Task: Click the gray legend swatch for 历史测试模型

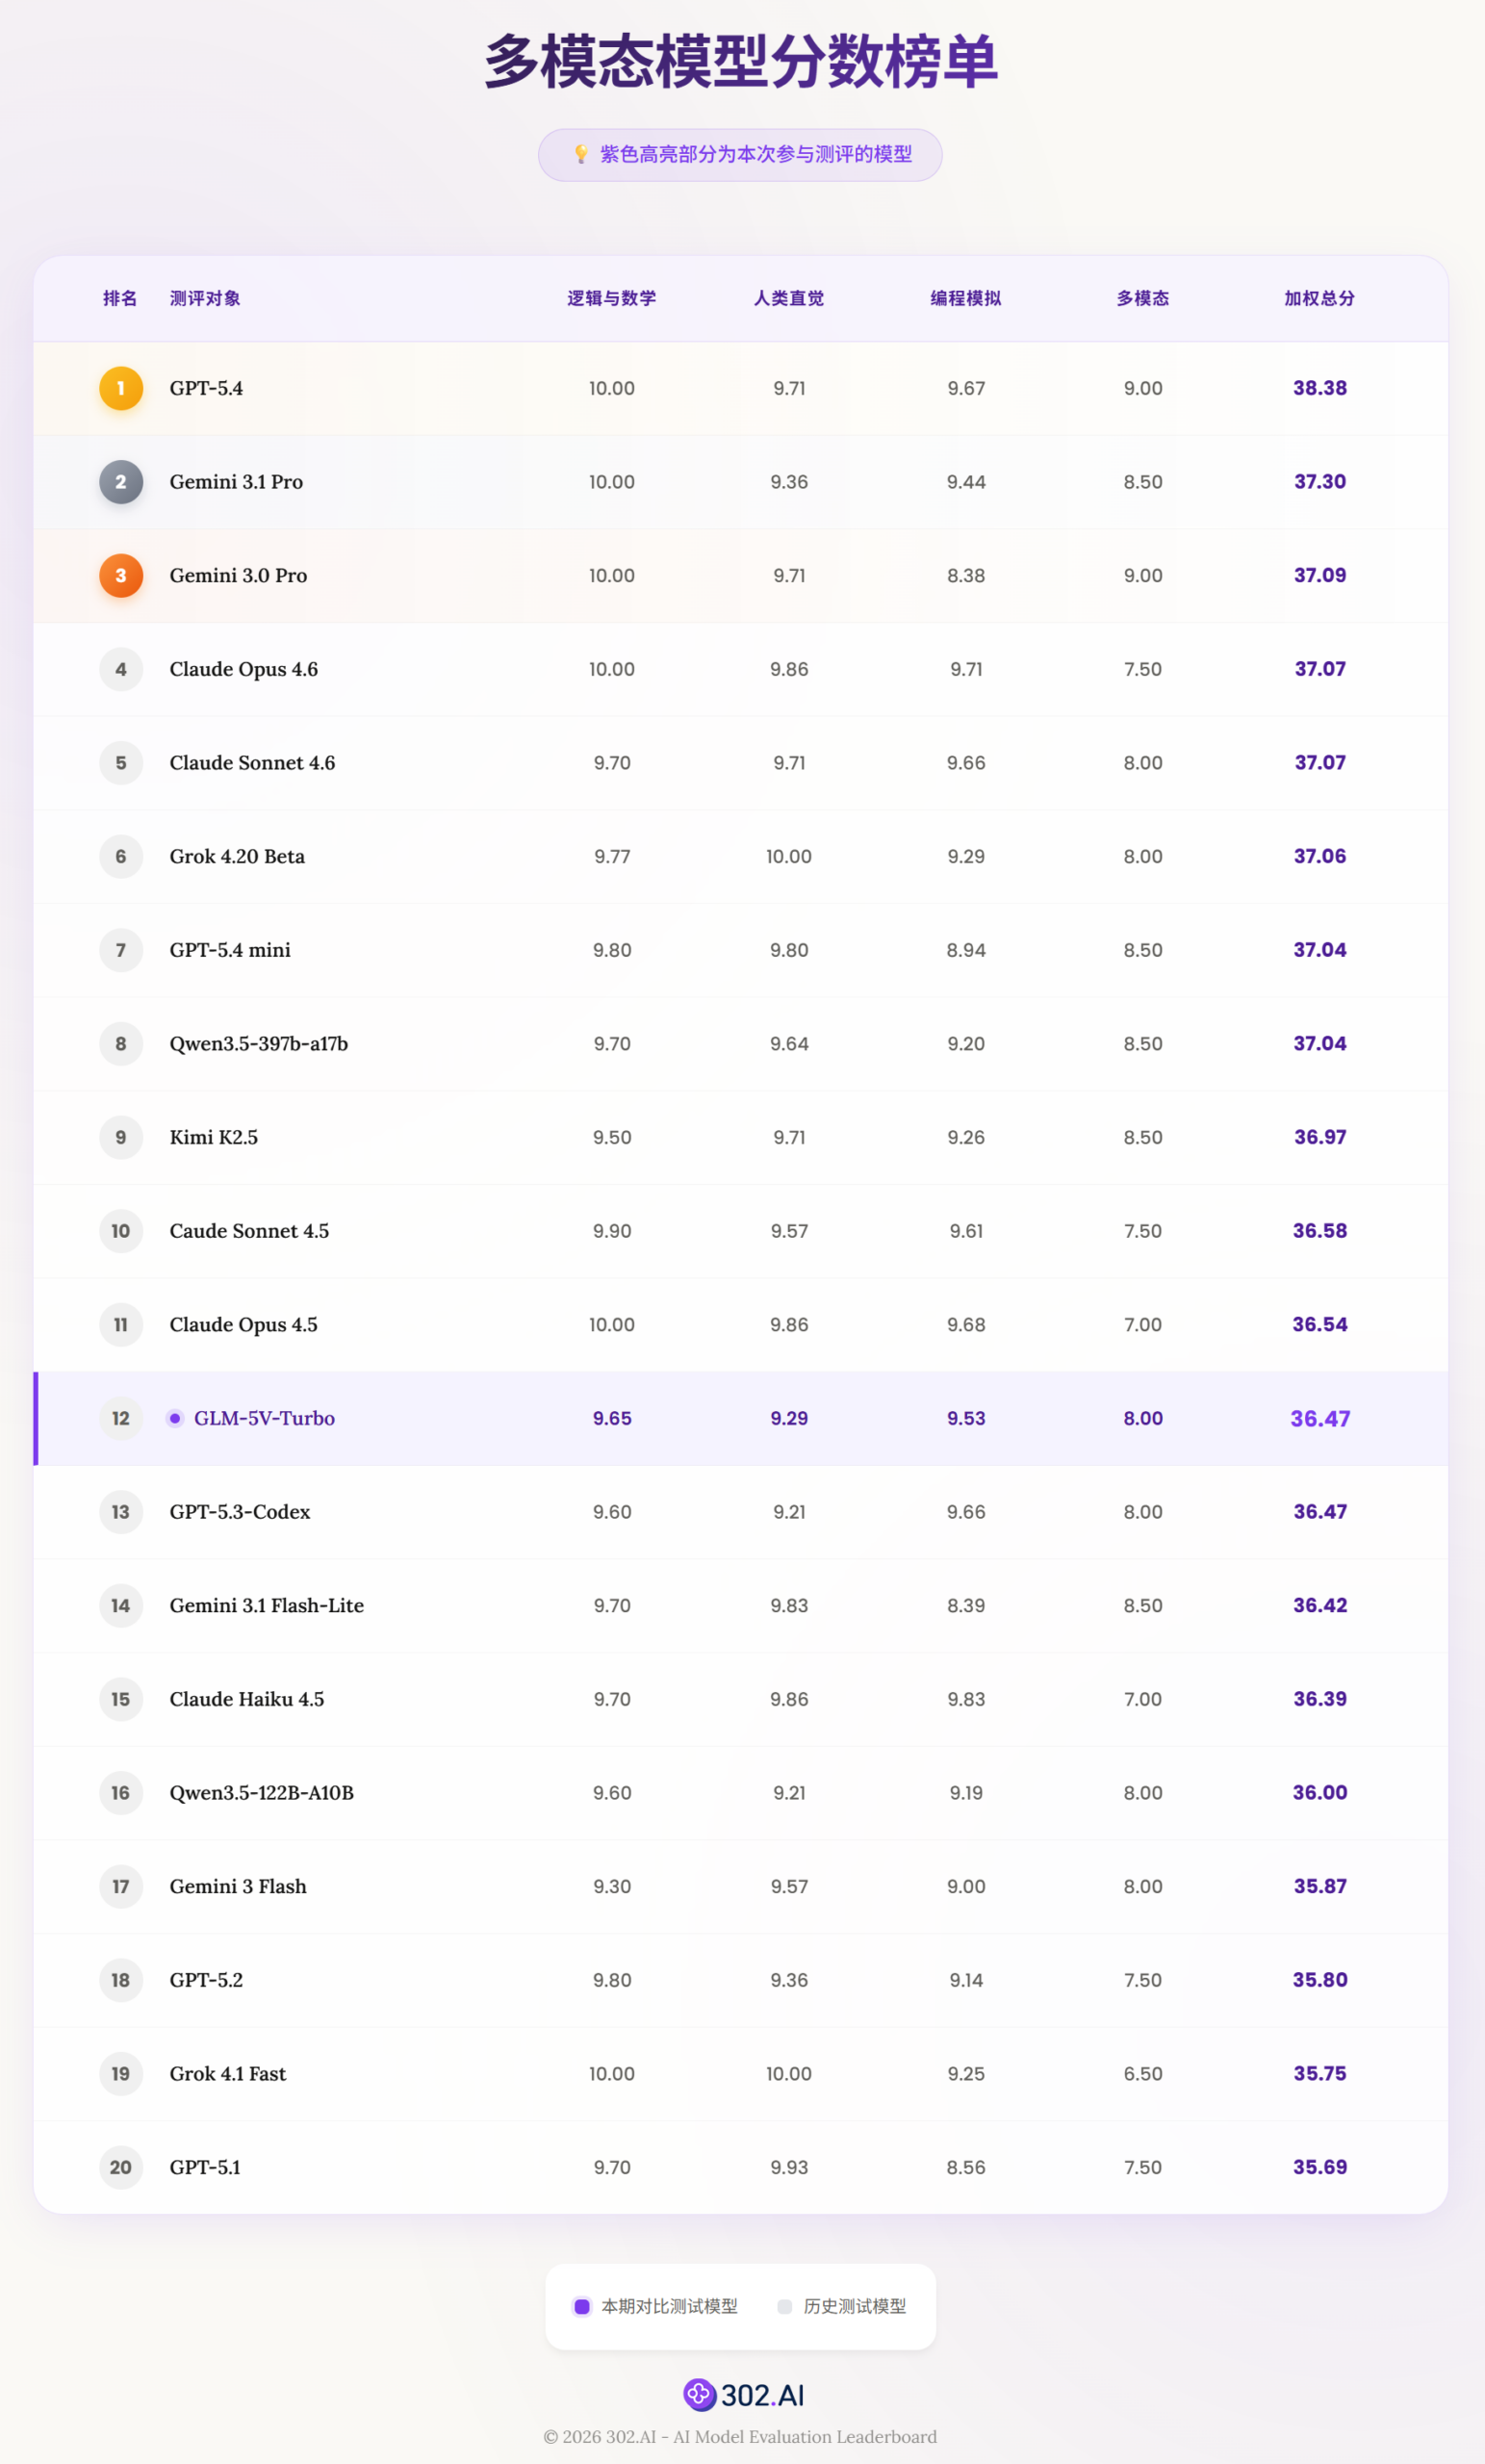Action: [785, 2306]
